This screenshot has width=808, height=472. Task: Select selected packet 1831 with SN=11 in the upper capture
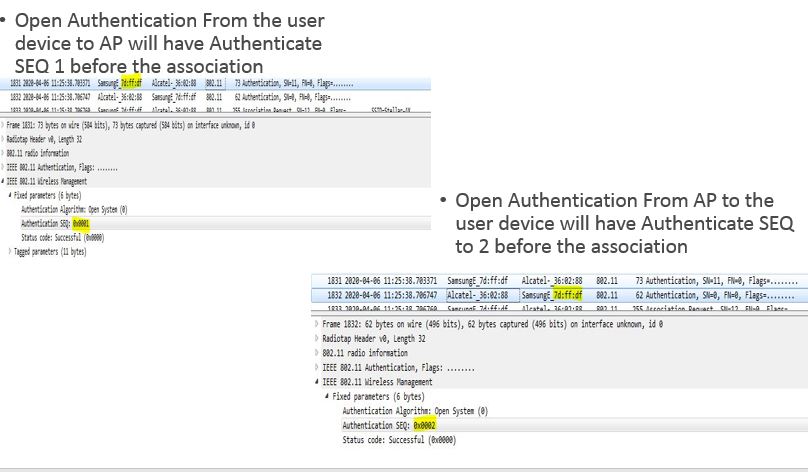[x=215, y=83]
